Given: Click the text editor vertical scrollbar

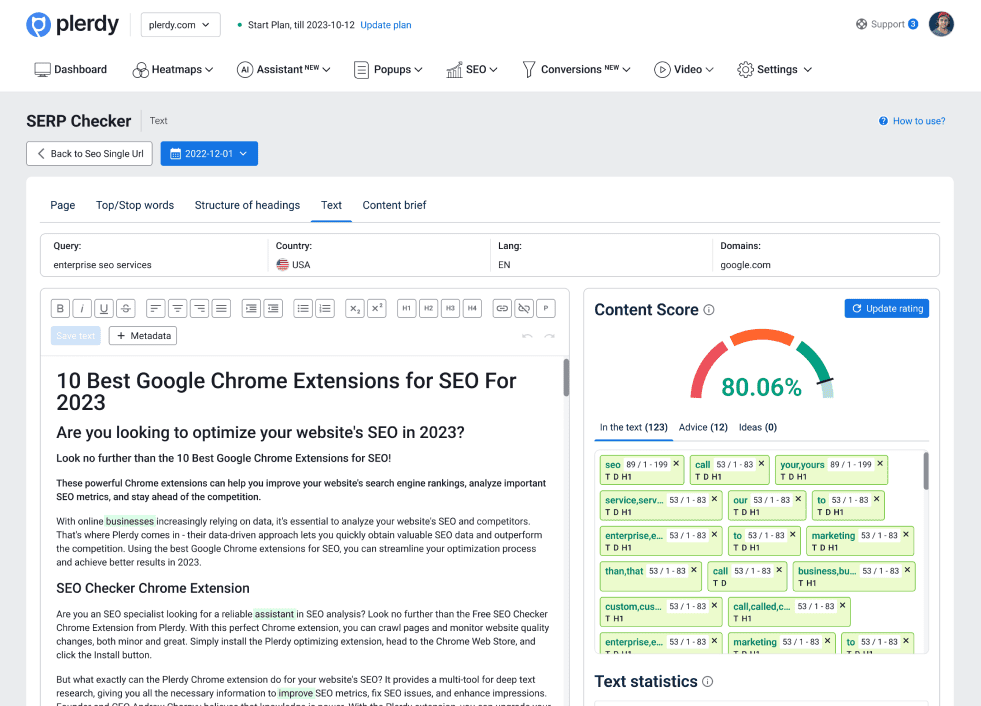Looking at the screenshot, I should (566, 377).
